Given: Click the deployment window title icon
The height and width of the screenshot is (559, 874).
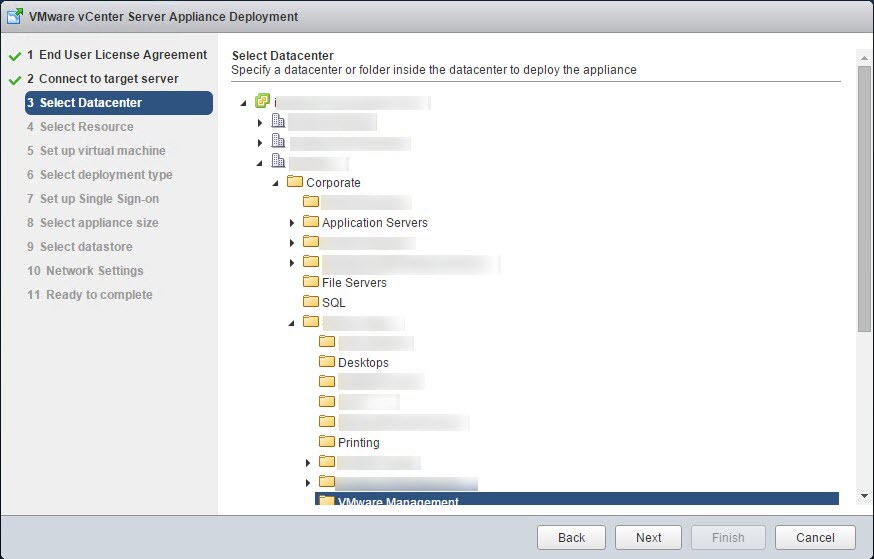Looking at the screenshot, I should coord(15,16).
